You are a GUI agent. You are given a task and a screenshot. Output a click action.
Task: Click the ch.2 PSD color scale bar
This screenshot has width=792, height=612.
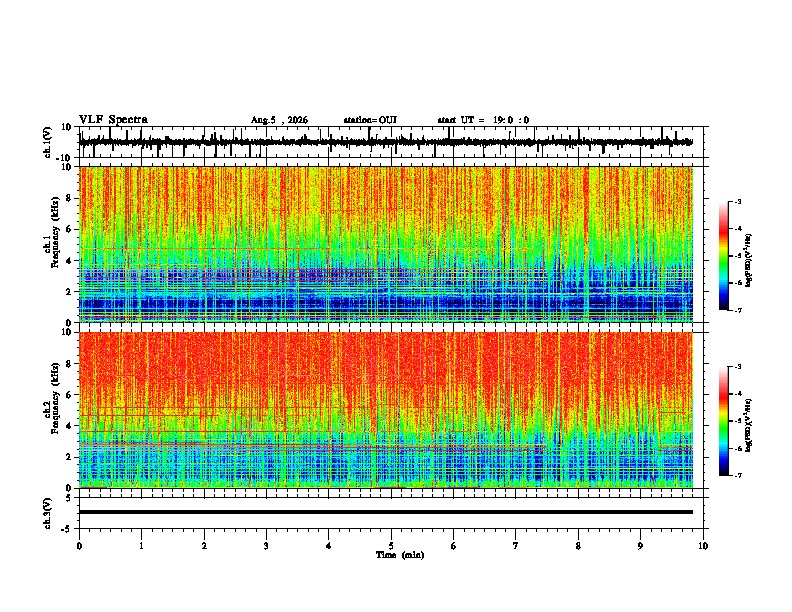tap(724, 421)
